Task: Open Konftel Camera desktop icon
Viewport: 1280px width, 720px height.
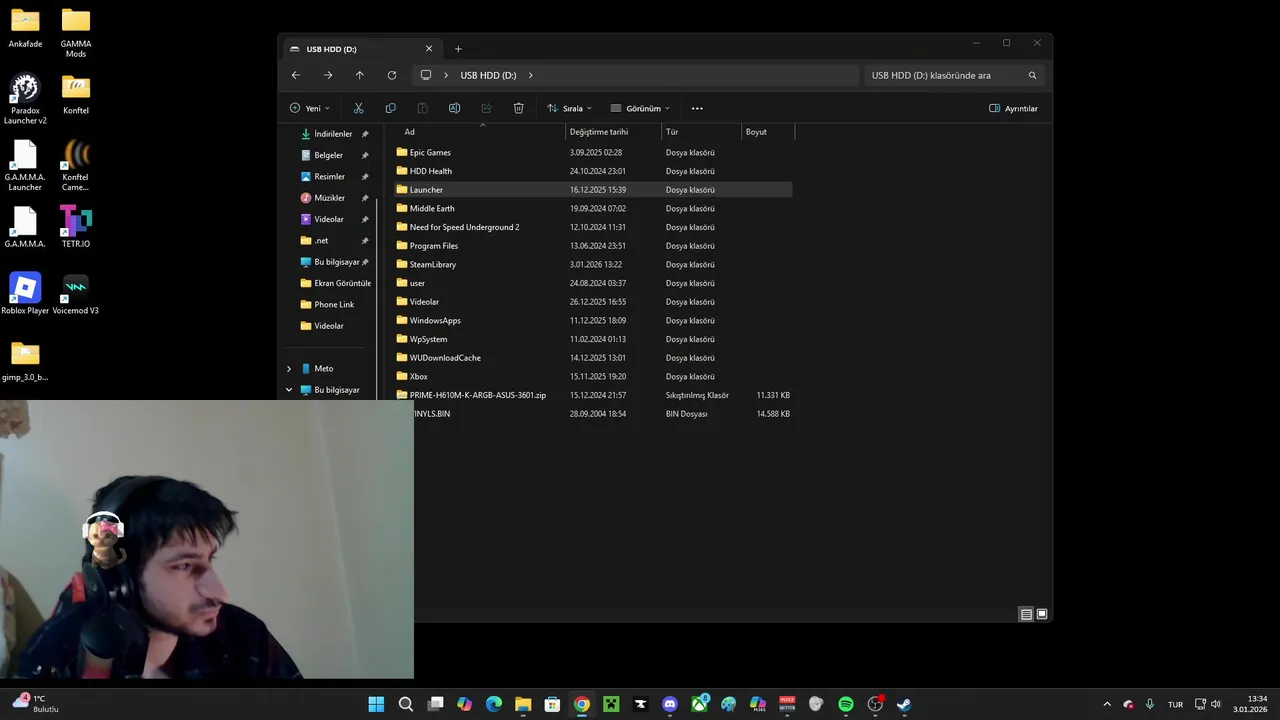Action: pos(76,166)
